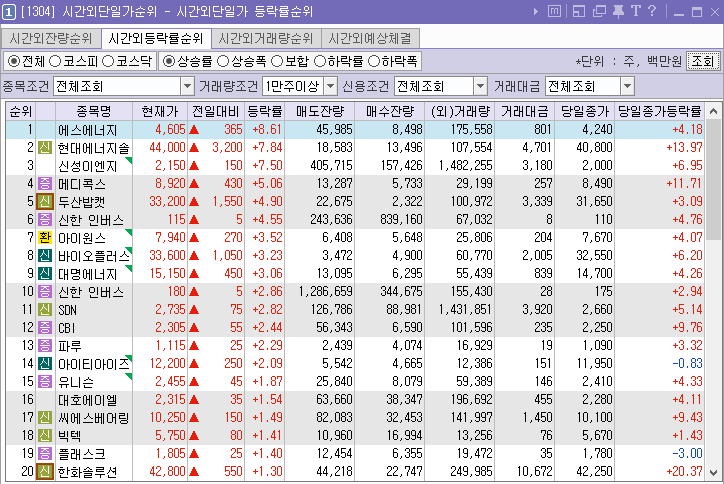Screen dimensions: 724x484
Task: Click the window number 1 icon in title bar
Action: click(x=9, y=12)
